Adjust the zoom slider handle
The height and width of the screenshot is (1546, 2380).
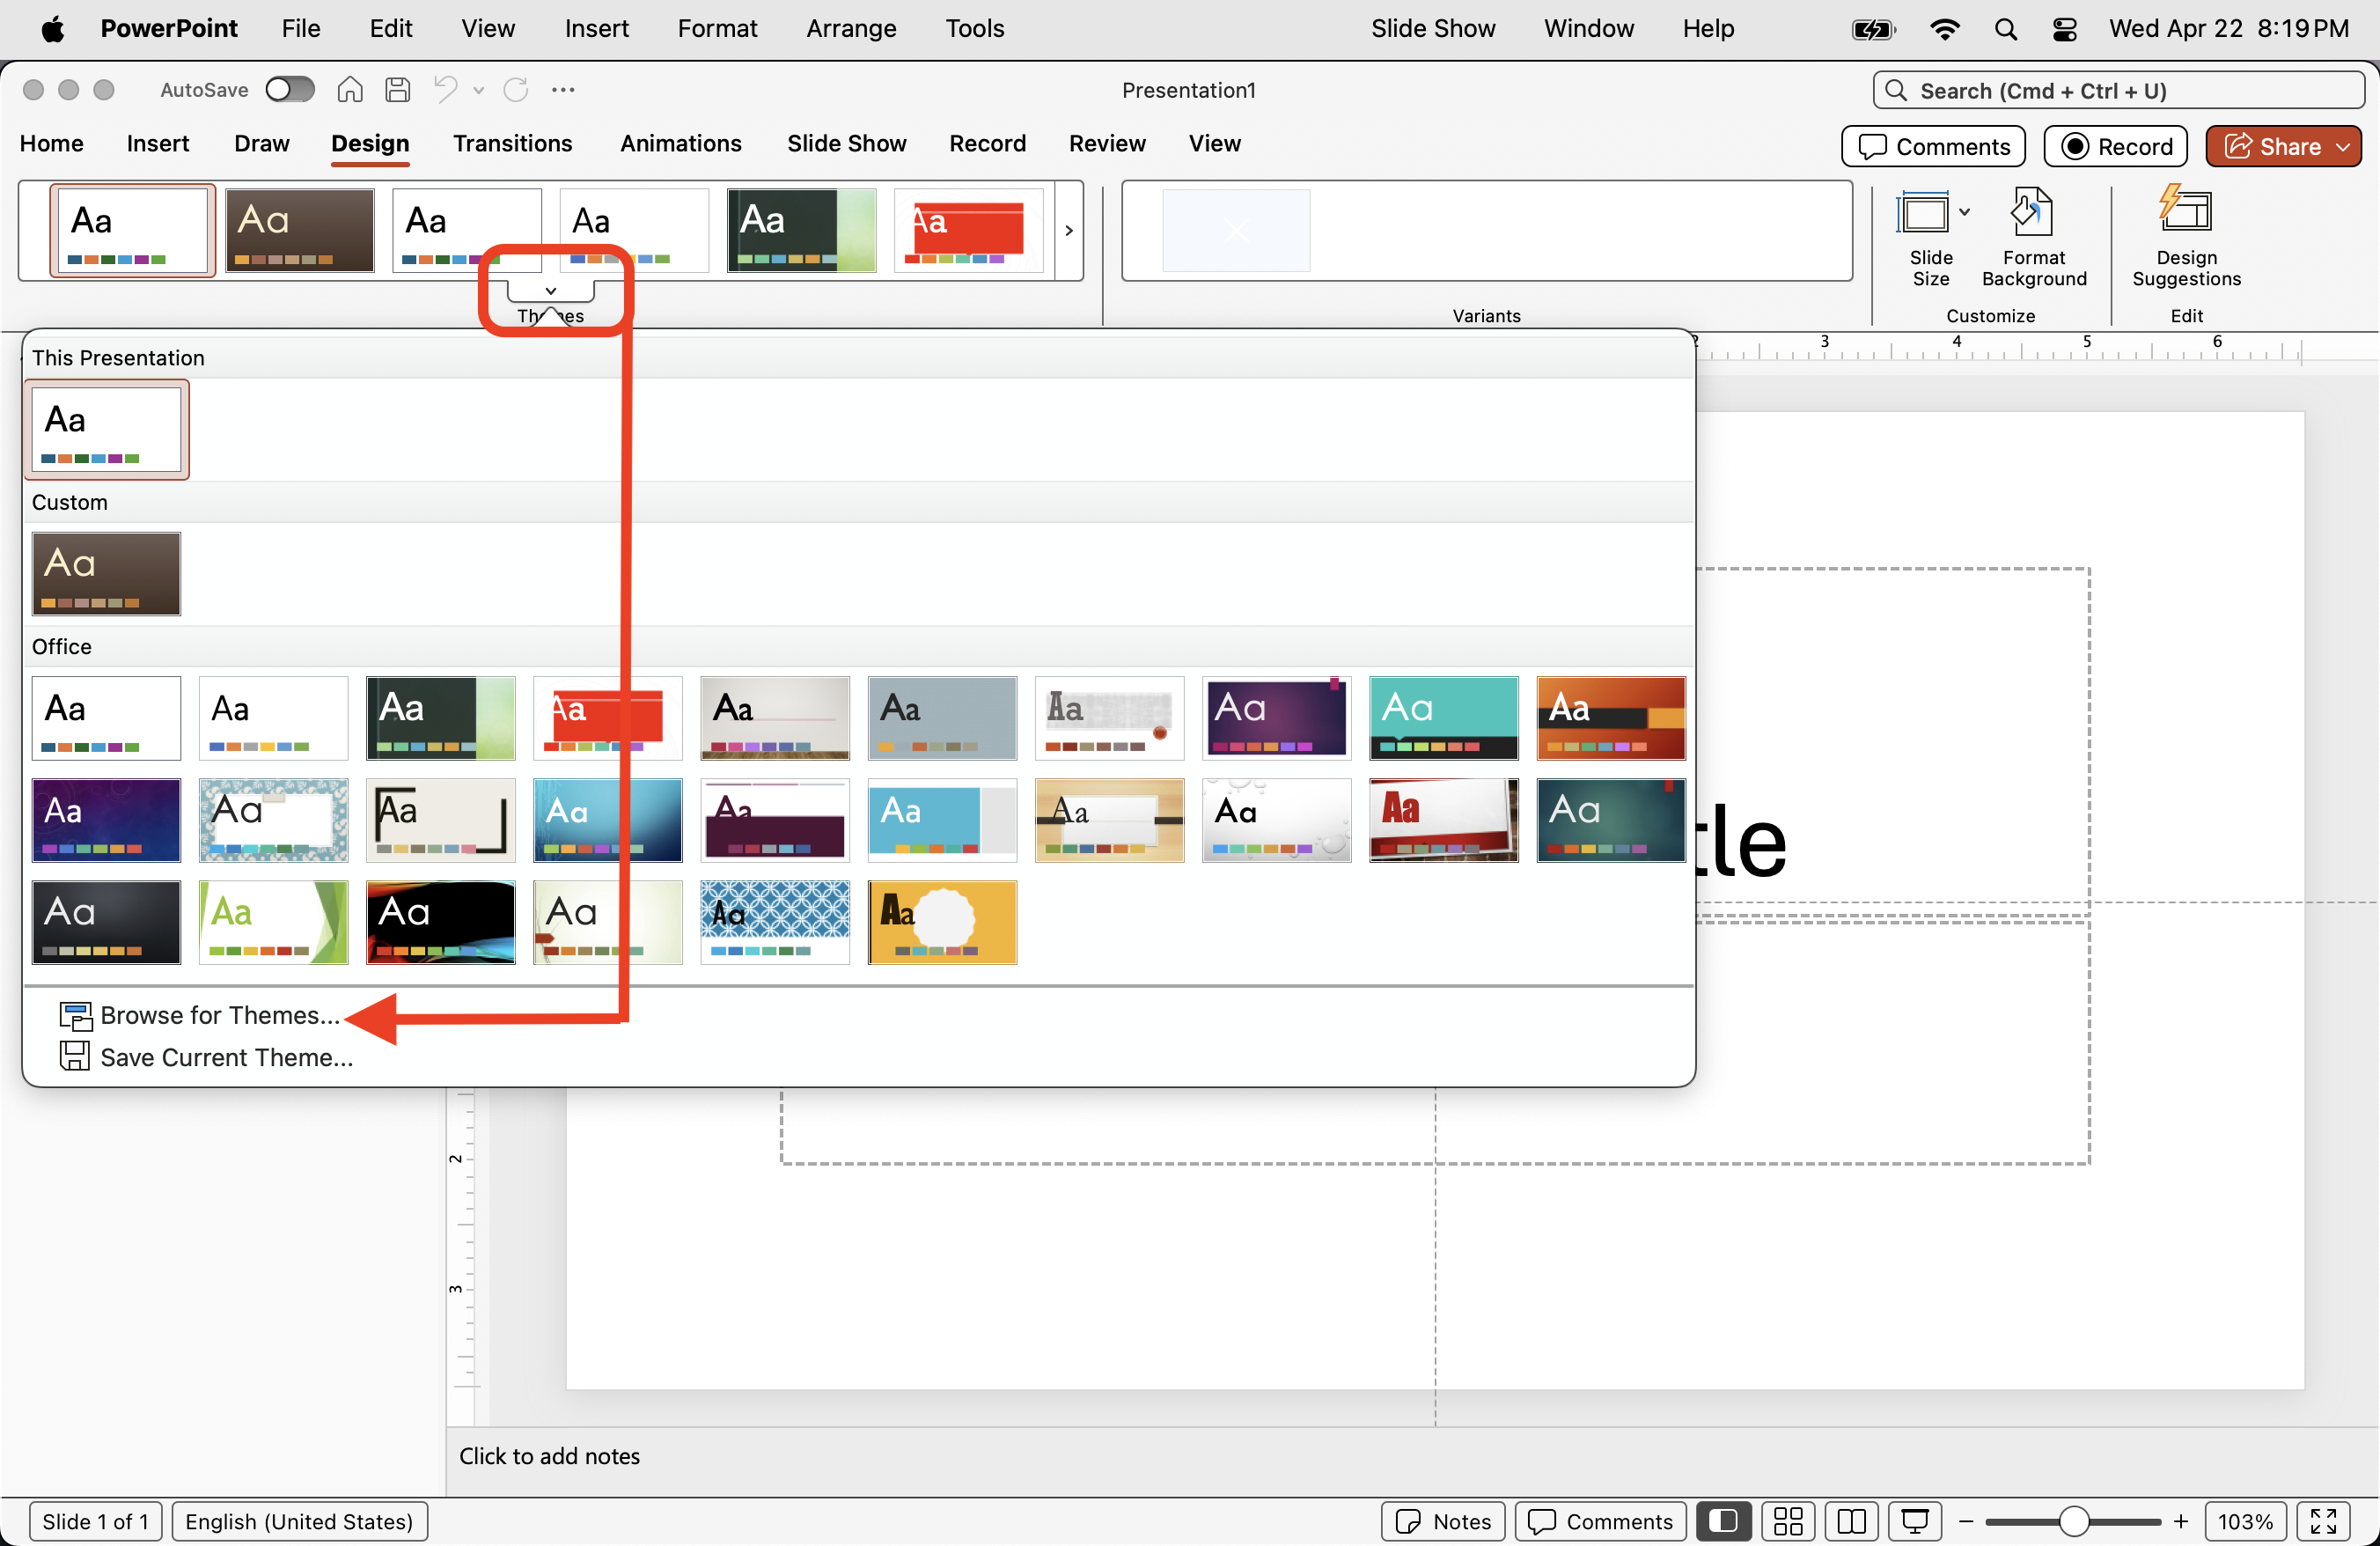pos(2074,1521)
